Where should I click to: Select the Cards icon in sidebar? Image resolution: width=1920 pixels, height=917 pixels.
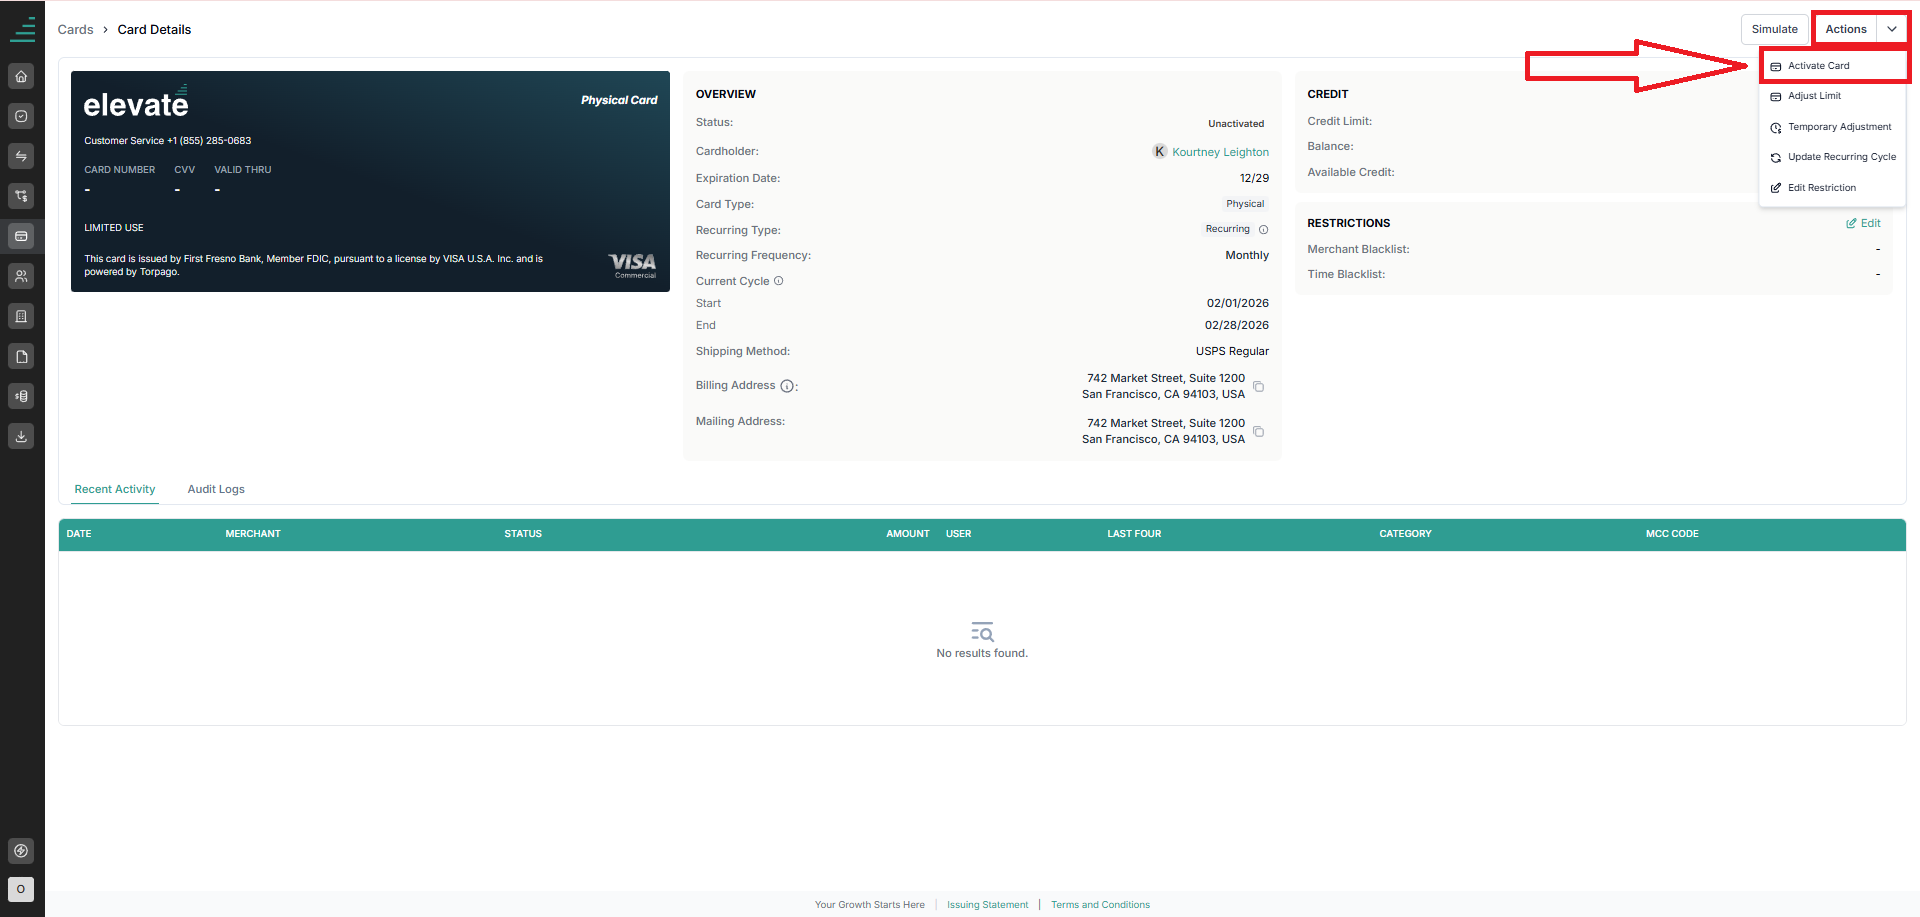click(21, 236)
